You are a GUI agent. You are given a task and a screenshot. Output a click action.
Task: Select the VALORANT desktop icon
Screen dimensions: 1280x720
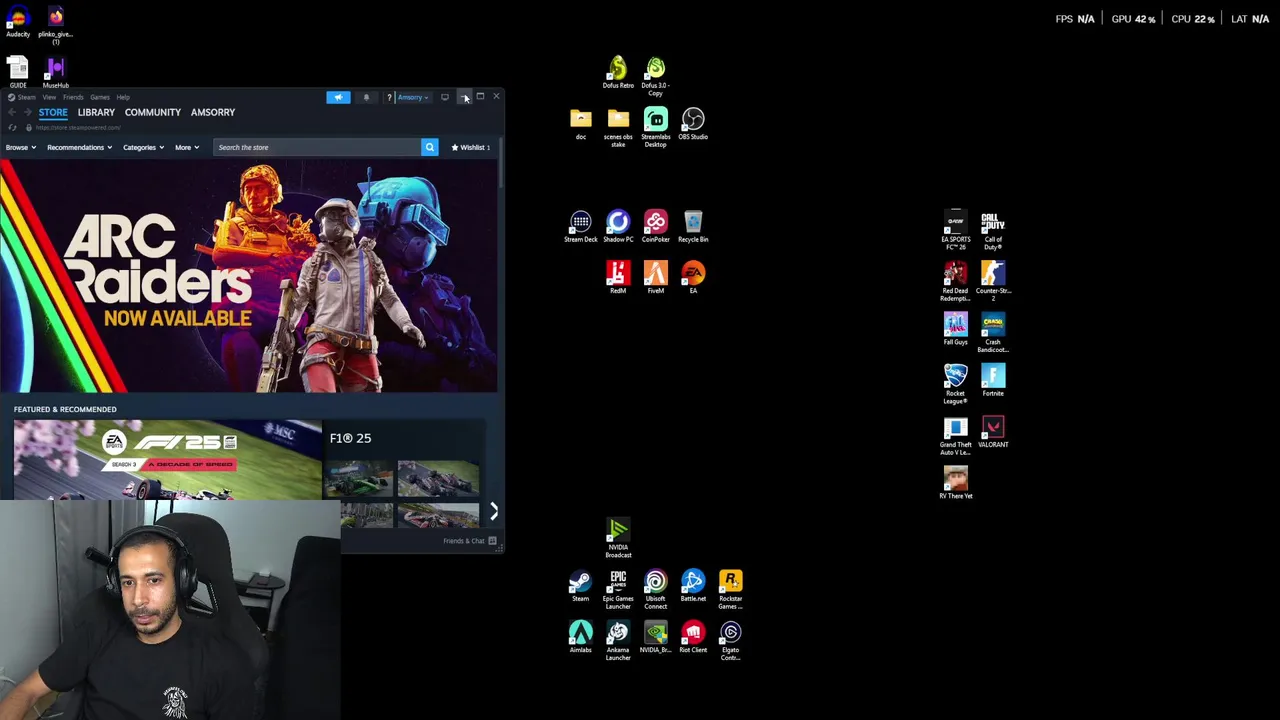pos(993,432)
